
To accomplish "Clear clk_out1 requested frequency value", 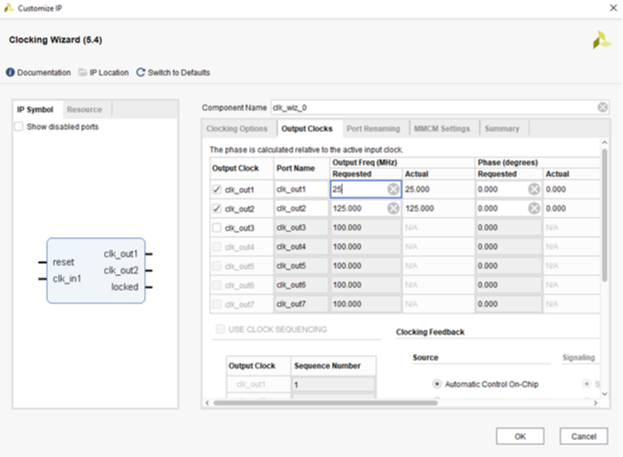I will (393, 189).
